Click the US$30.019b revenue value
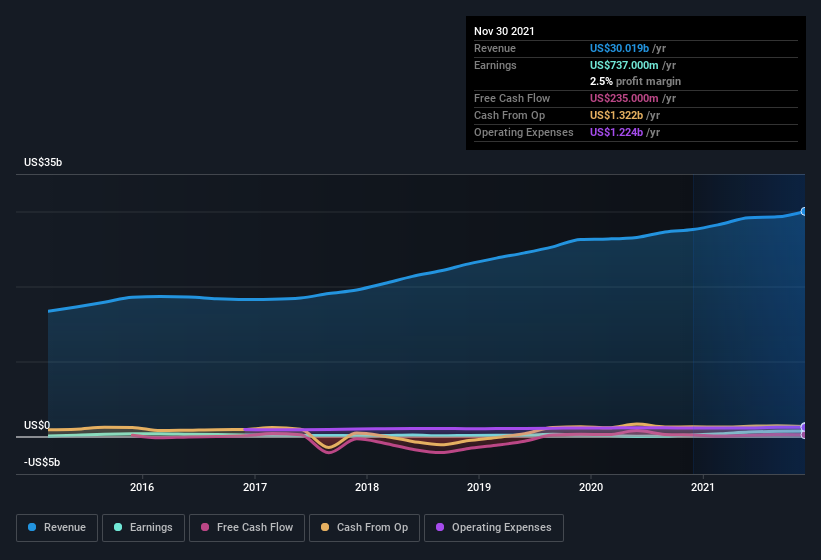The width and height of the screenshot is (821, 560). 619,48
